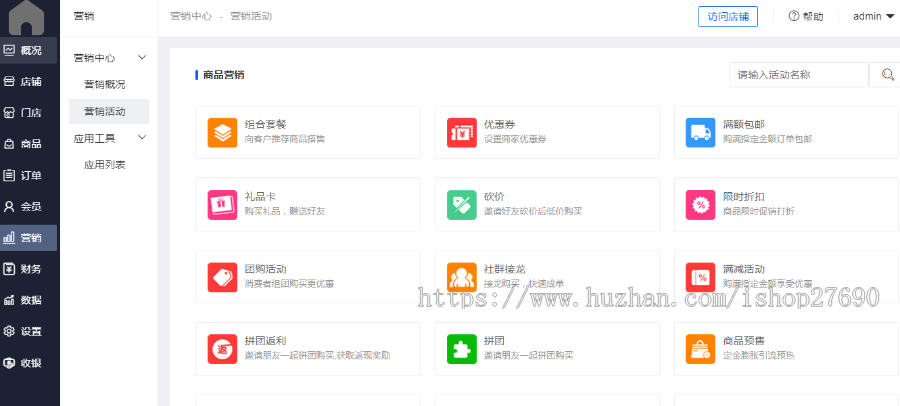Click the home logo icon at sidebar top
900x406 pixels.
point(26,17)
